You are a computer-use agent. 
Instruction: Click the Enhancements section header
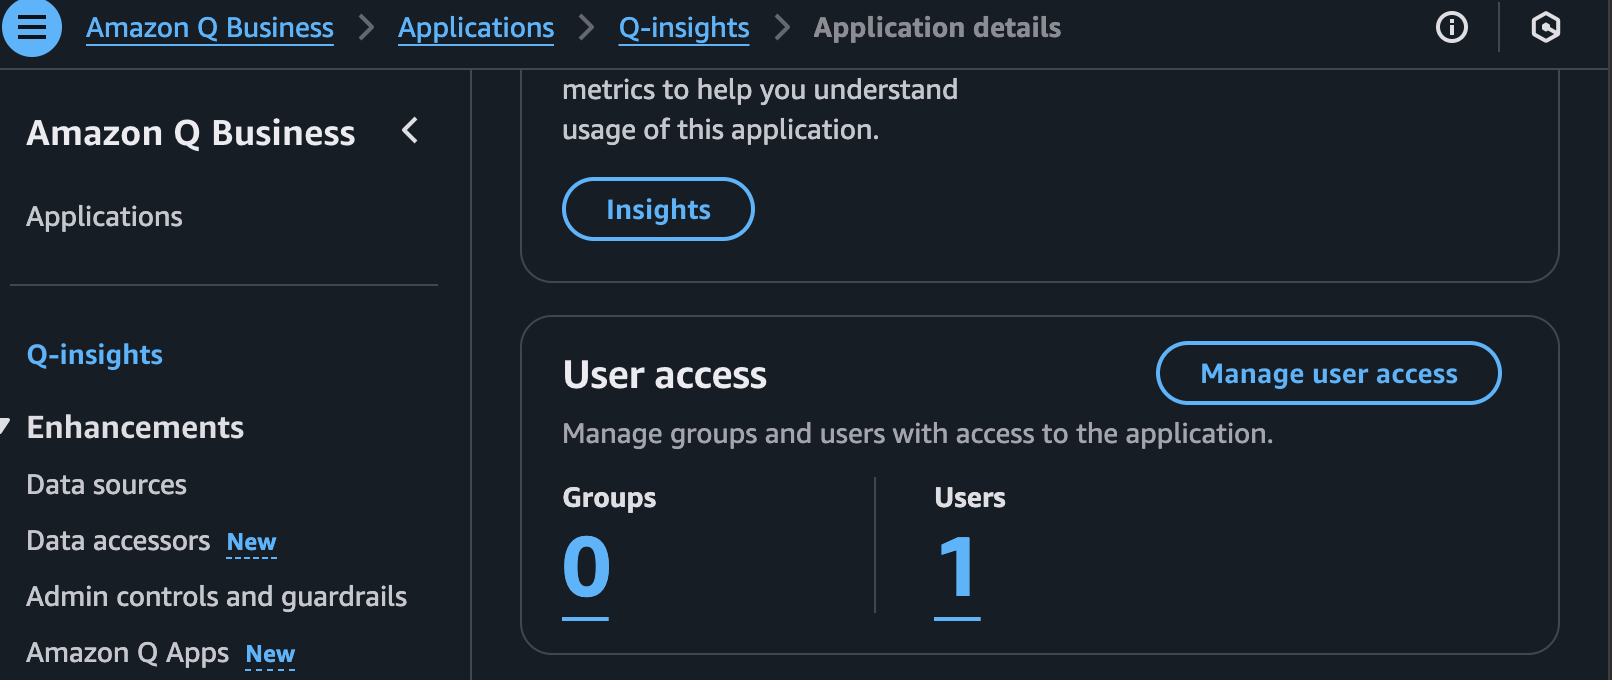tap(136, 427)
